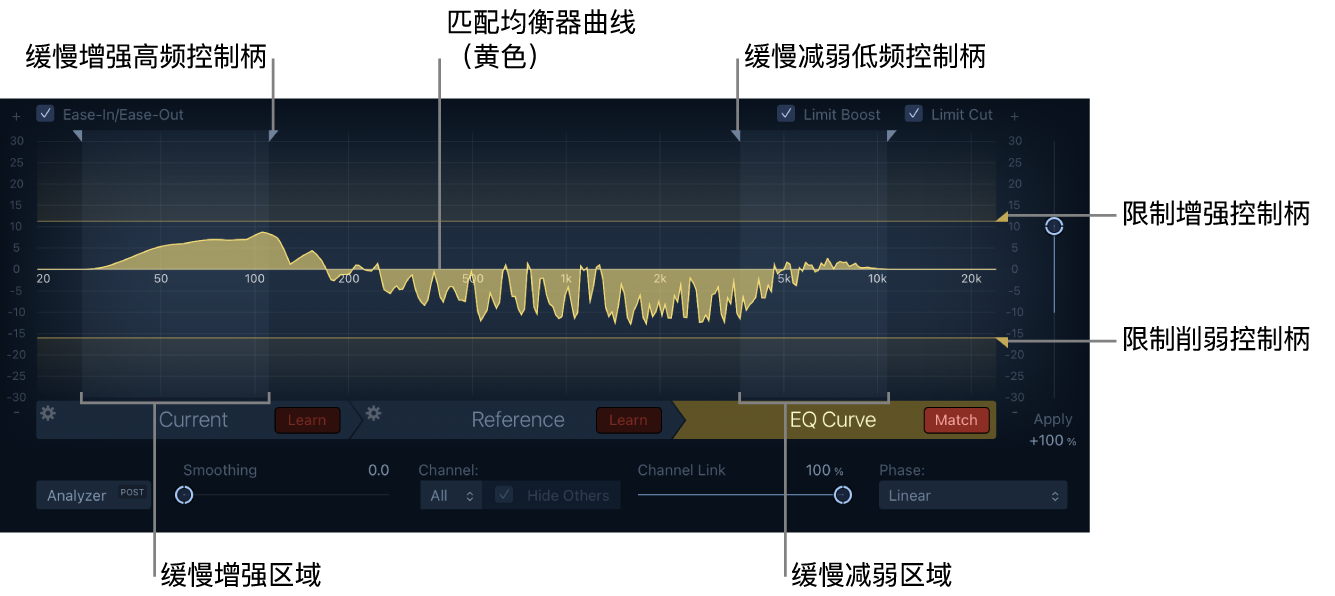Disable the Limit Boost checkbox
Viewport: 1335px width, 596px height.
coord(786,114)
